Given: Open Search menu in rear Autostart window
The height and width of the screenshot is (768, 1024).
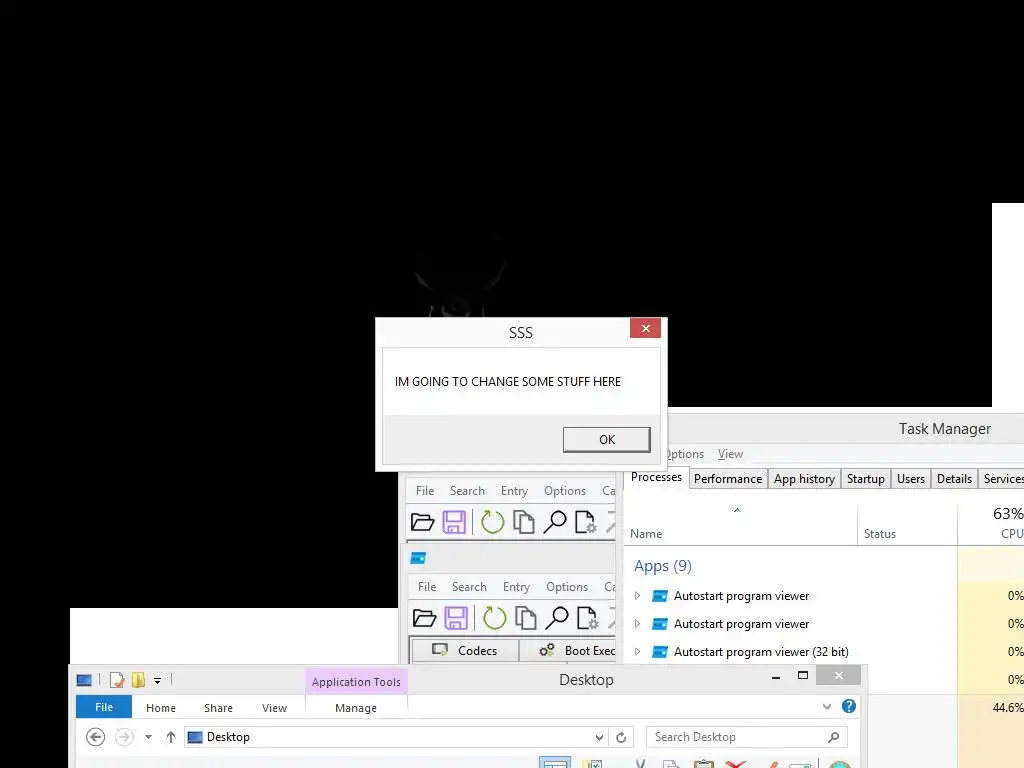Looking at the screenshot, I should 467,490.
